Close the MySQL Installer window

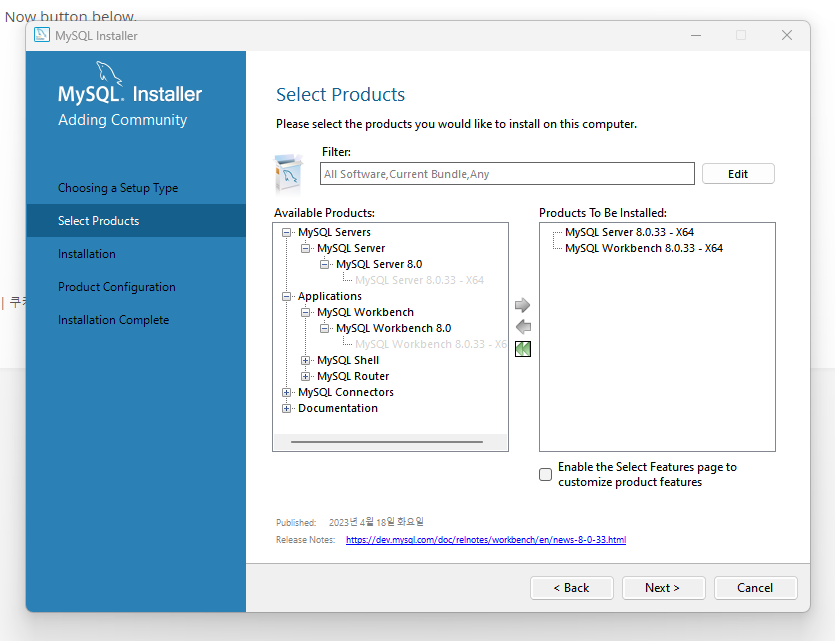787,35
